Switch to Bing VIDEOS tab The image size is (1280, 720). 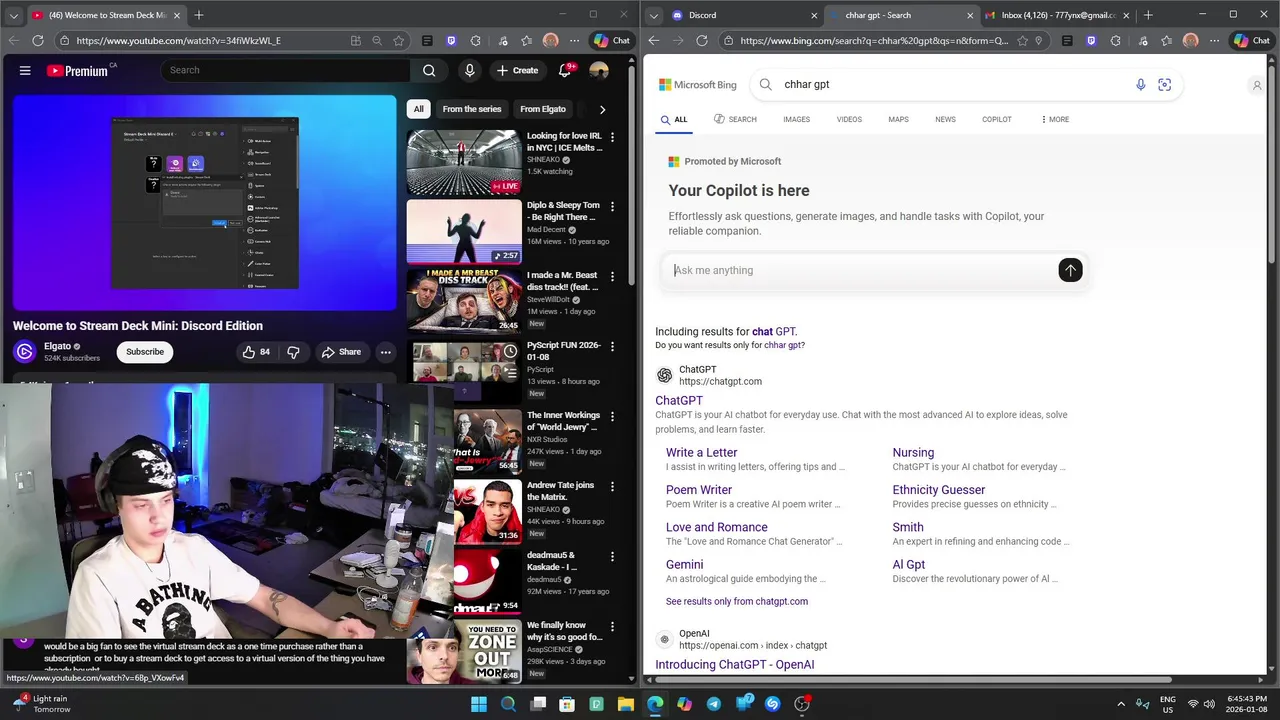(x=849, y=119)
